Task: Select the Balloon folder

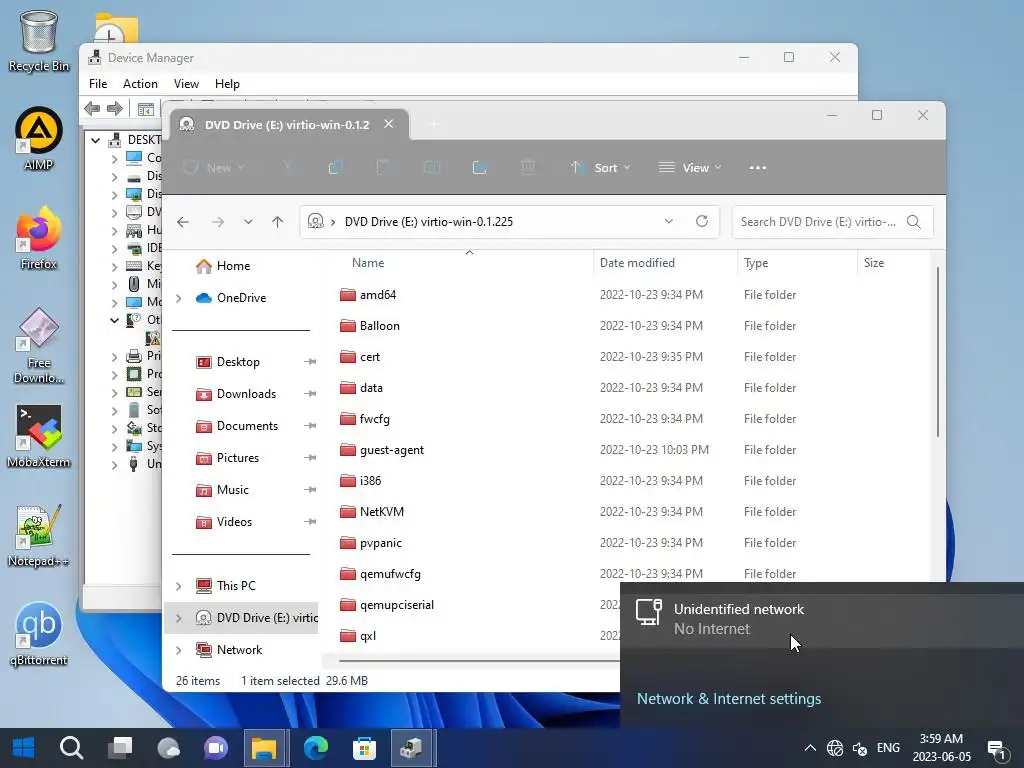Action: click(379, 326)
